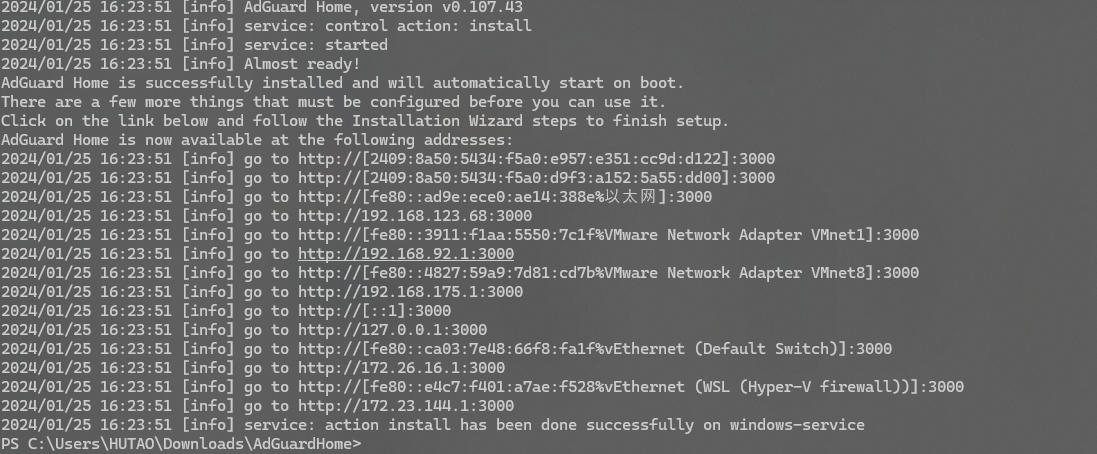This screenshot has width=1097, height=454.
Task: Open the http://[::1]:3000 IPv6 loopback link
Action: [x=374, y=311]
